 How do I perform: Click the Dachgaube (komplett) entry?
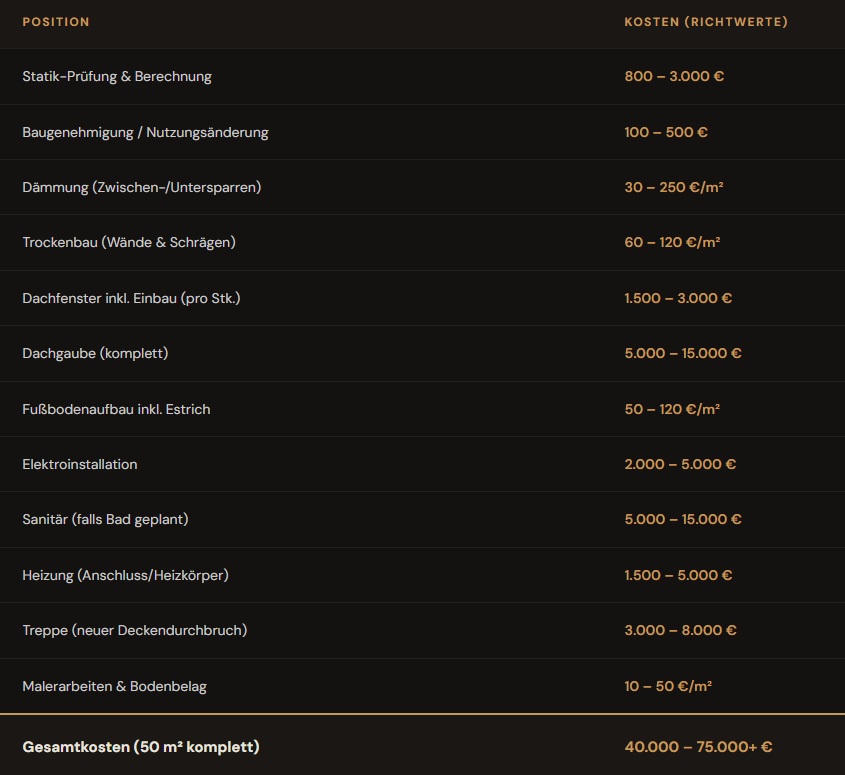click(x=95, y=354)
